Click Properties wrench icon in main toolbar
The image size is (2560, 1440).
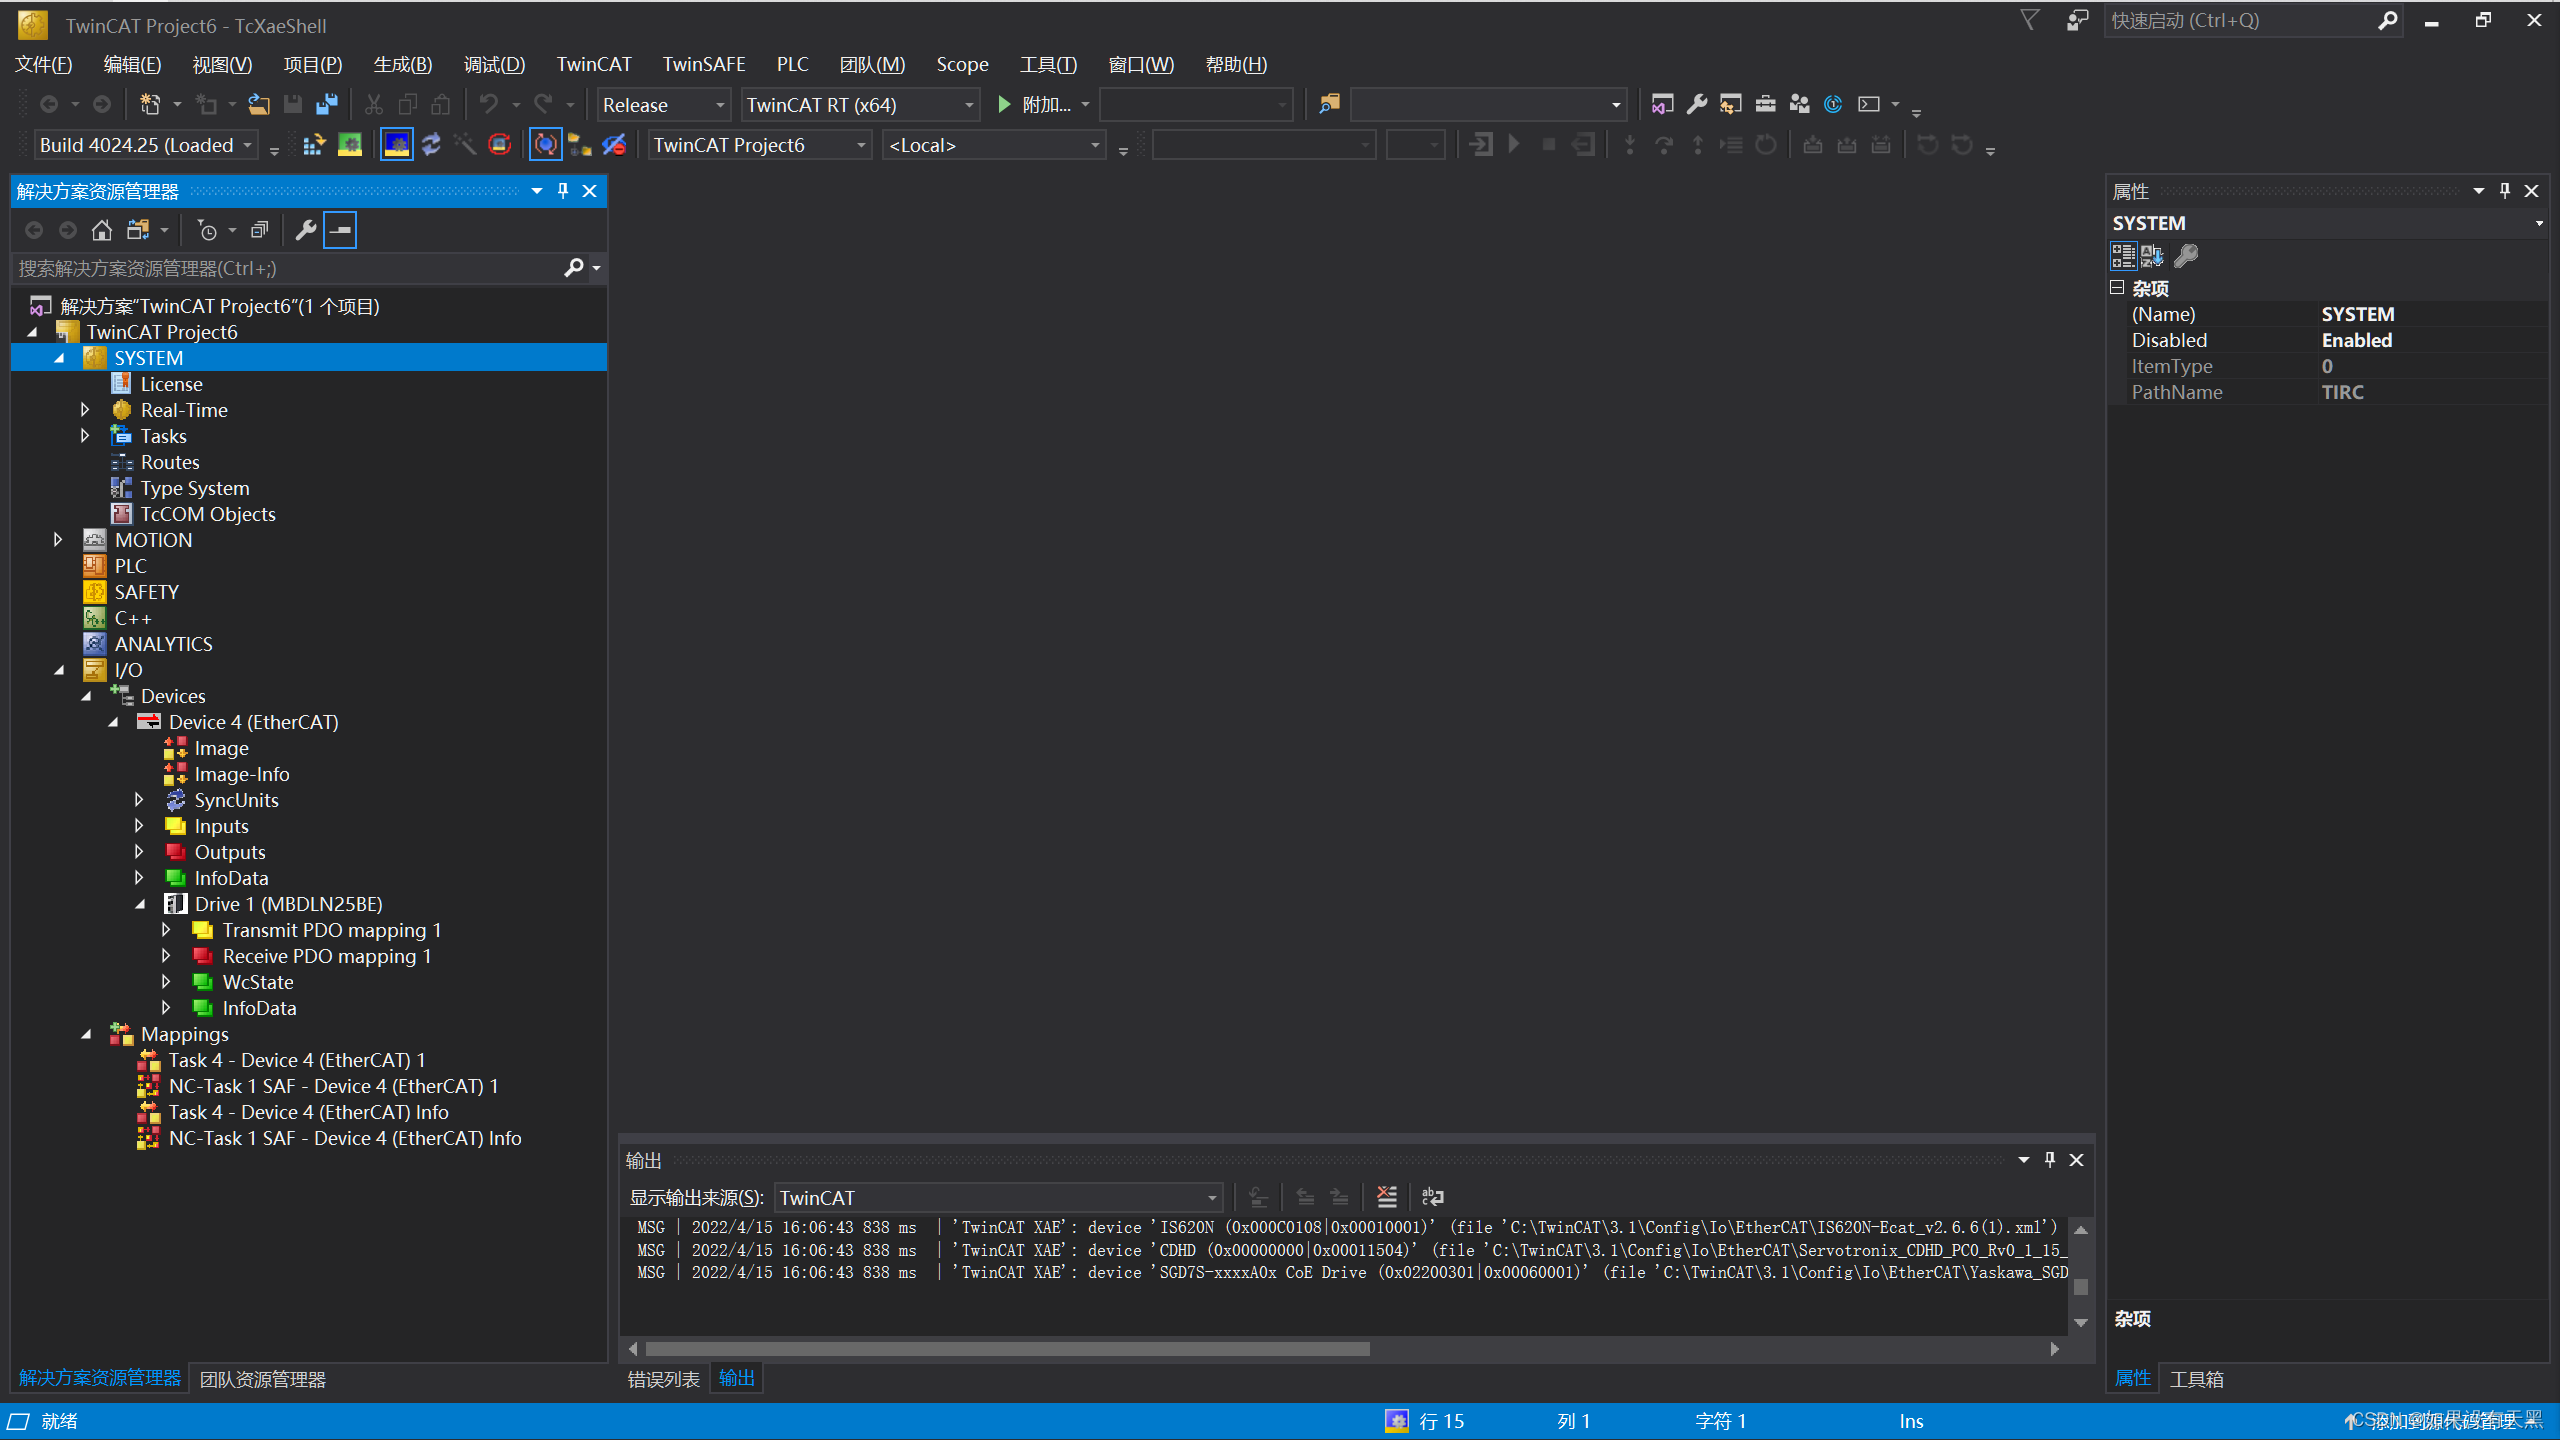click(1696, 104)
